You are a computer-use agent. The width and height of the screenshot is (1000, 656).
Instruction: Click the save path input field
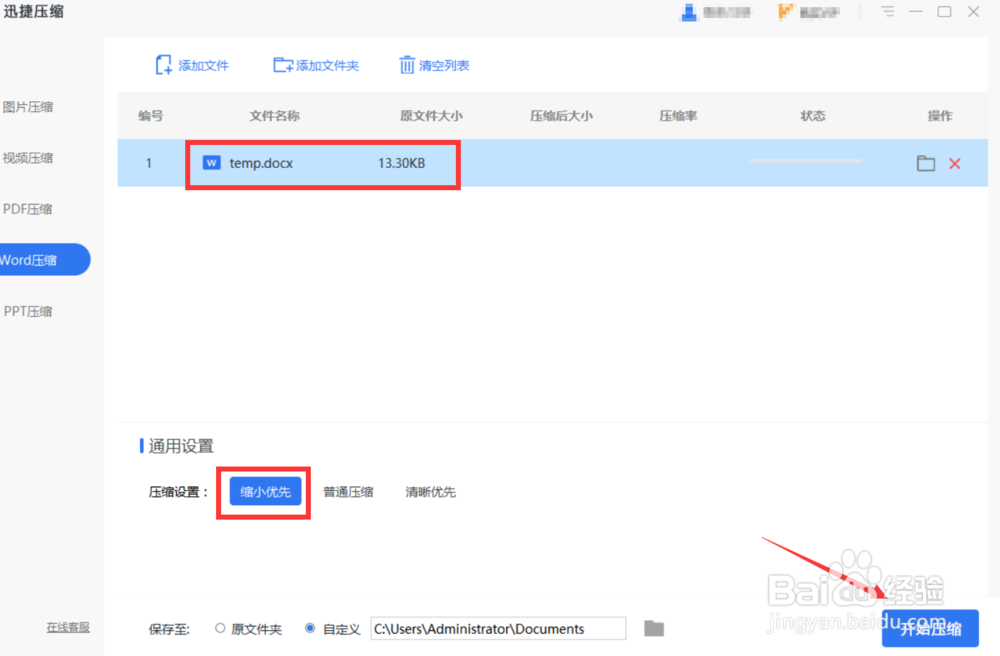pos(497,628)
